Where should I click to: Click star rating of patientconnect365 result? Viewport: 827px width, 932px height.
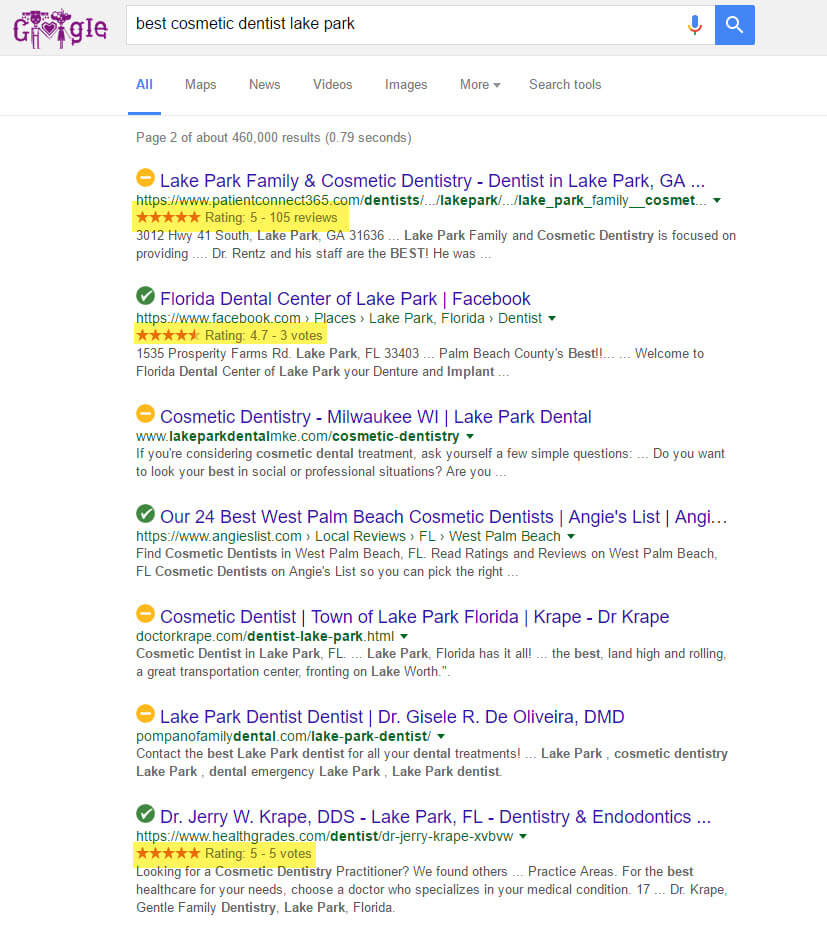[168, 218]
